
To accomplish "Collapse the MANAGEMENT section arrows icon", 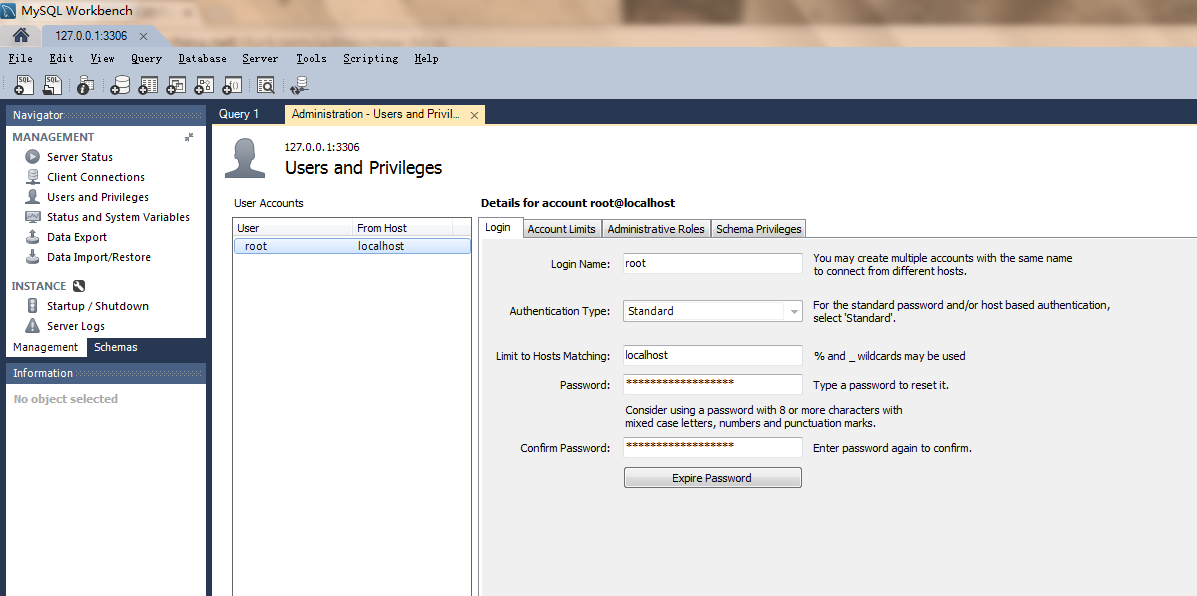I will tap(189, 137).
